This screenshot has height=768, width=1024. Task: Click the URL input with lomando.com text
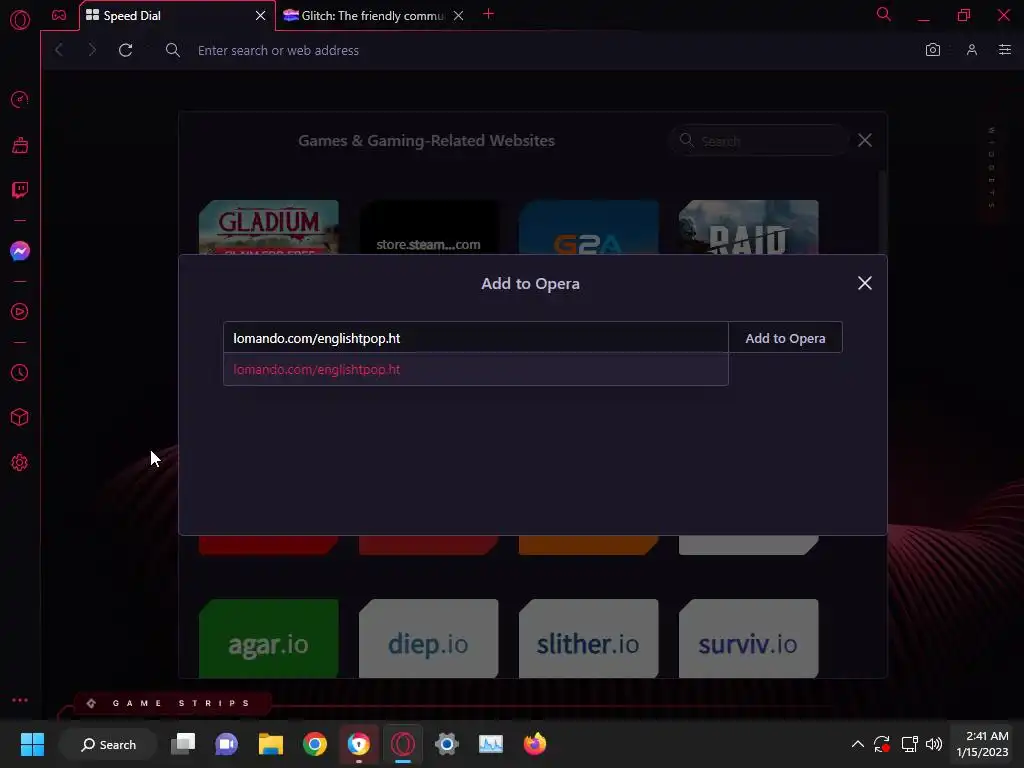(x=475, y=338)
